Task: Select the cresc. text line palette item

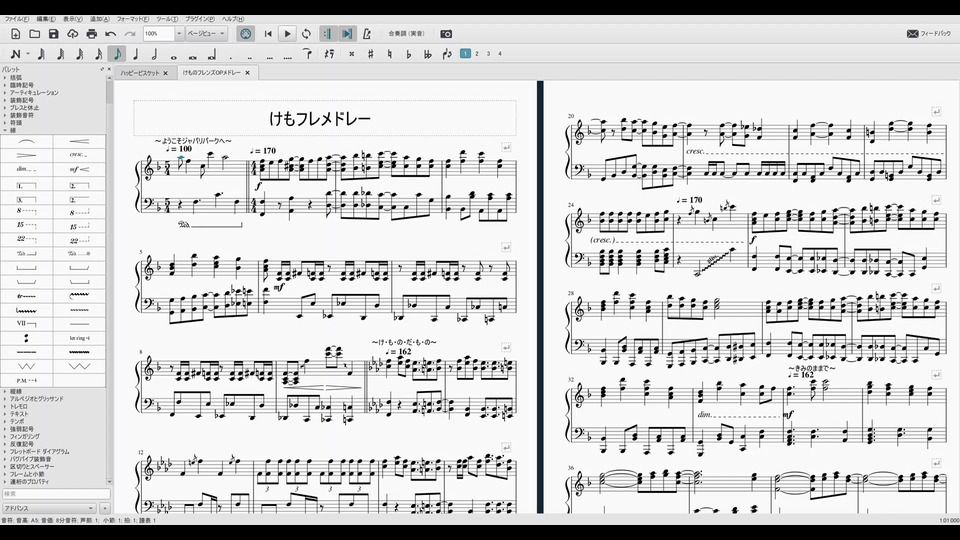Action: click(x=79, y=155)
